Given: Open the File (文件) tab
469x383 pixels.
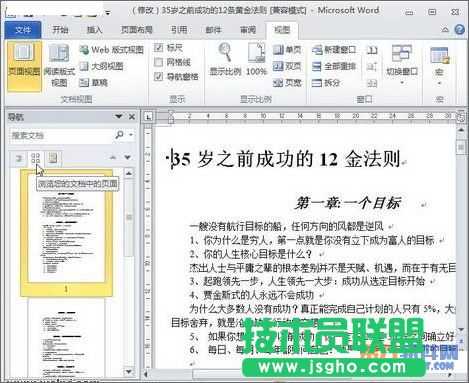Looking at the screenshot, I should [23, 30].
